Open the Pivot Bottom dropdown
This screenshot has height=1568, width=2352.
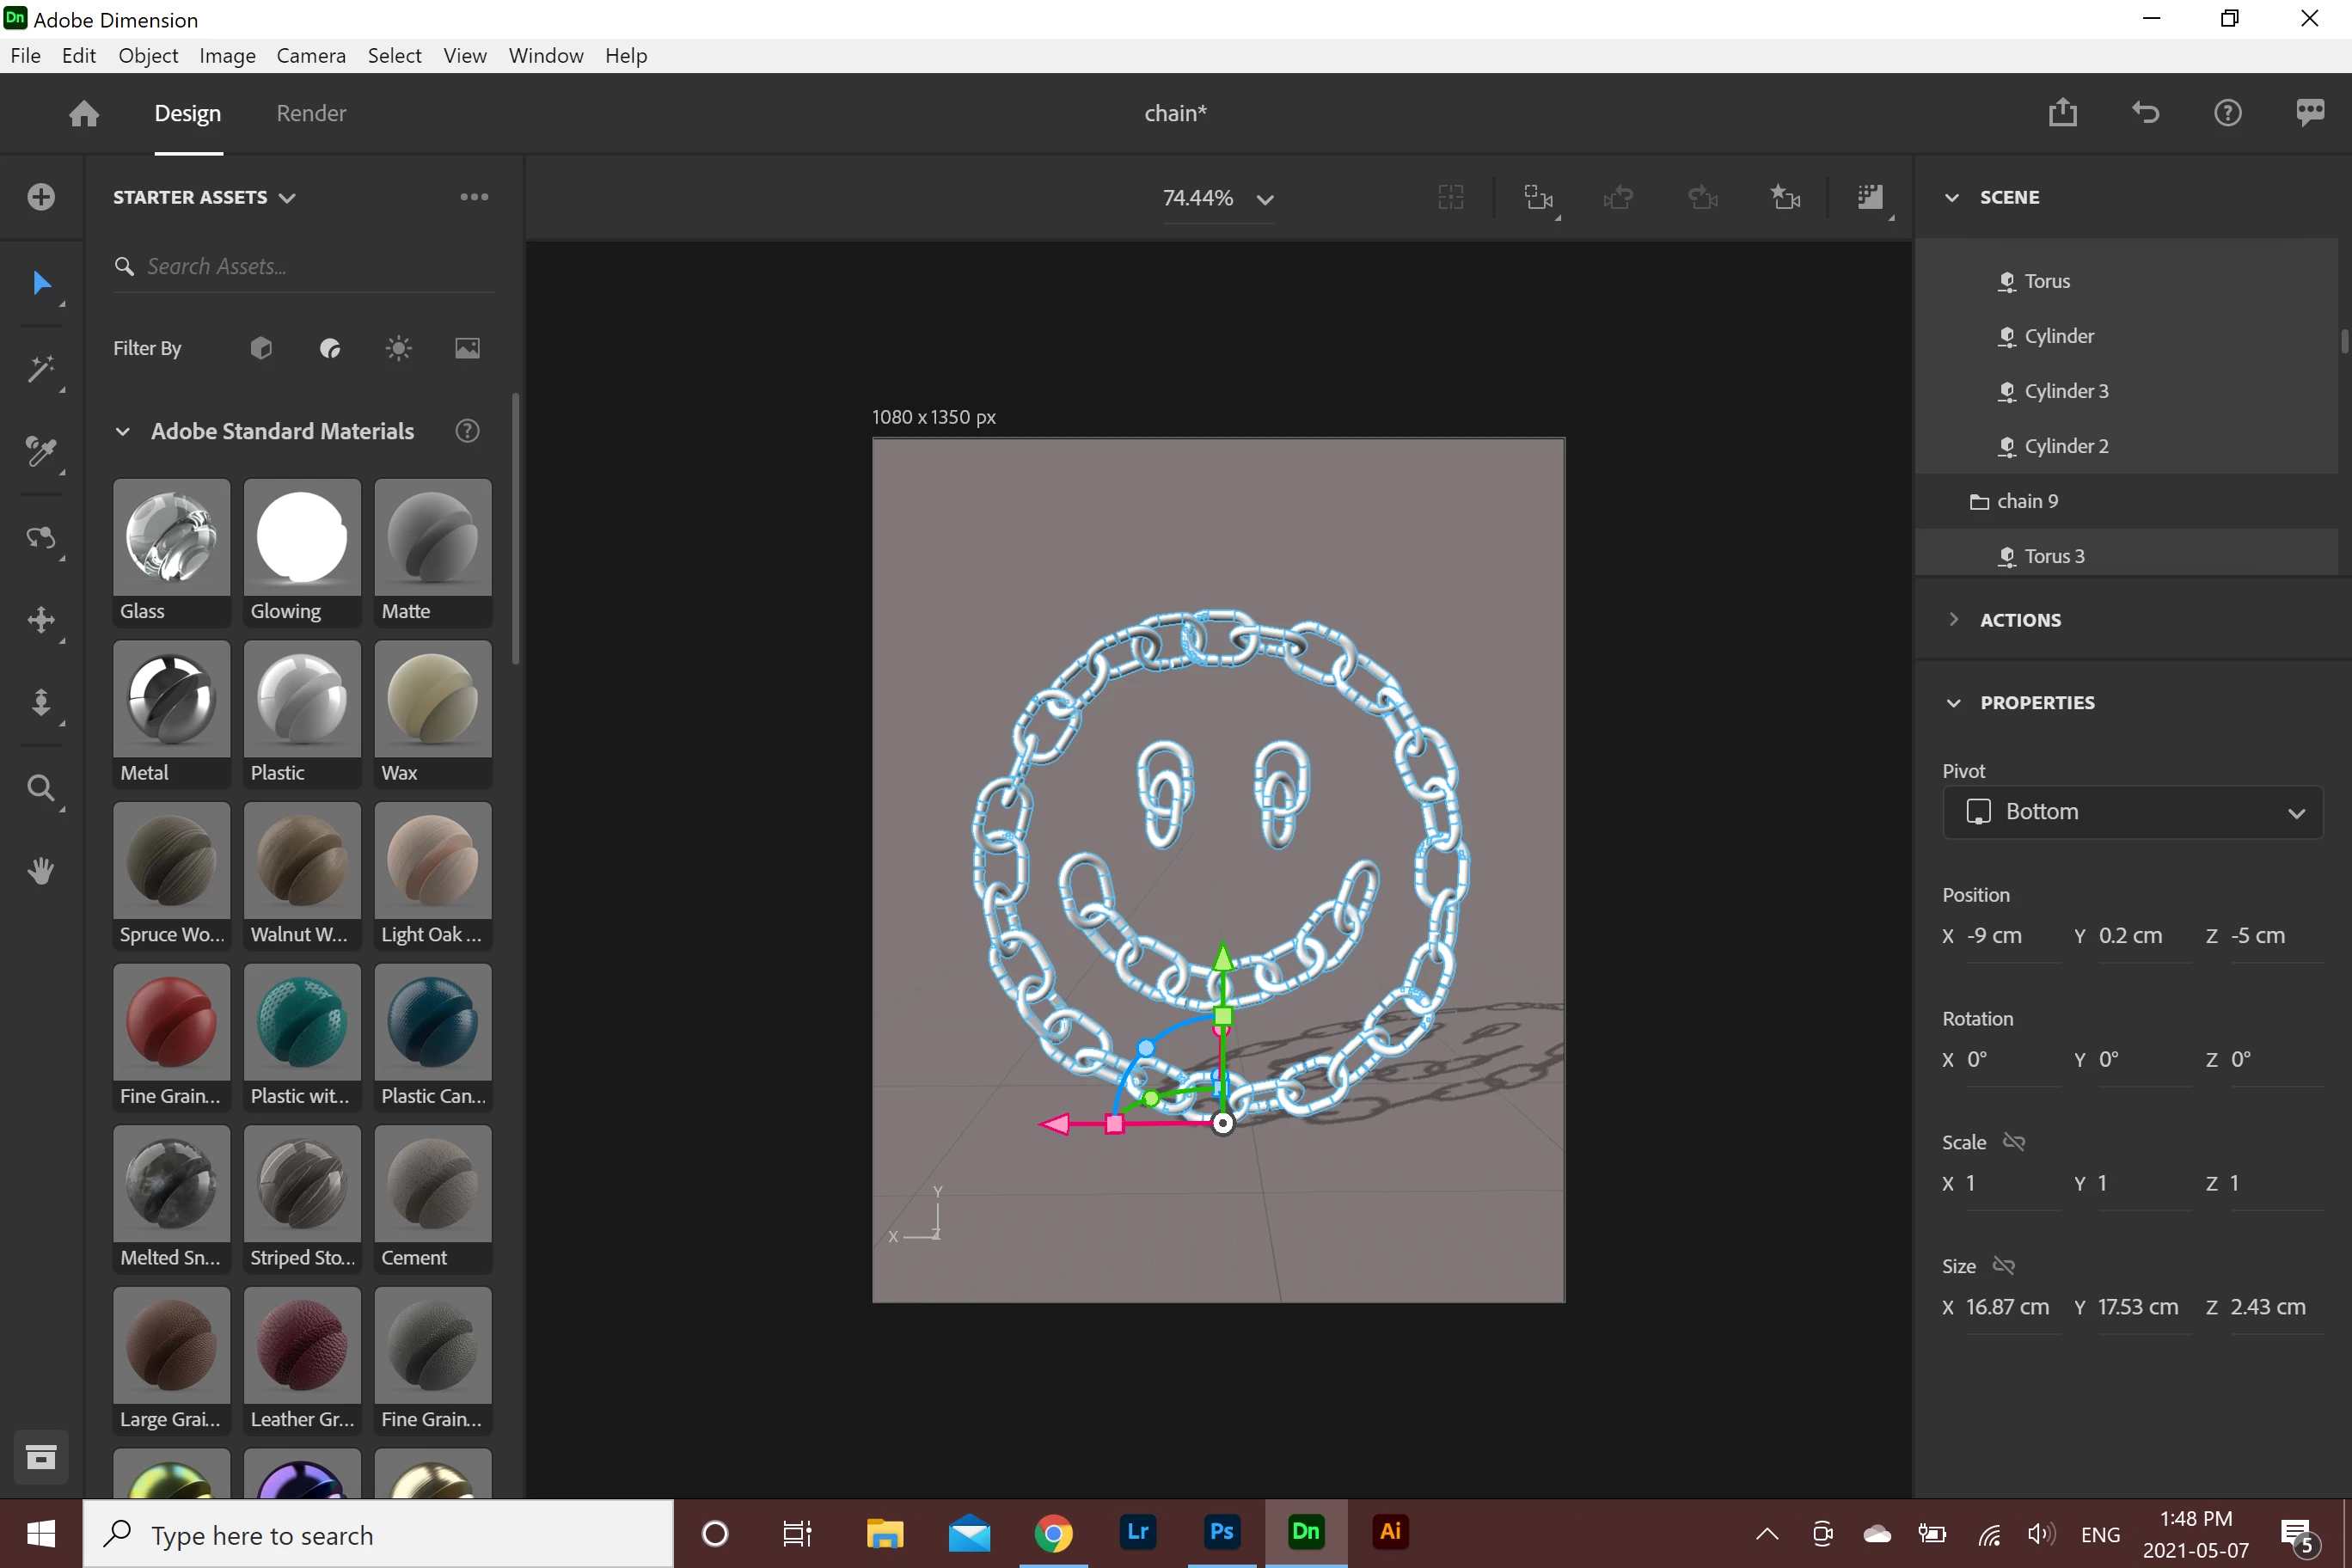pyautogui.click(x=2132, y=812)
